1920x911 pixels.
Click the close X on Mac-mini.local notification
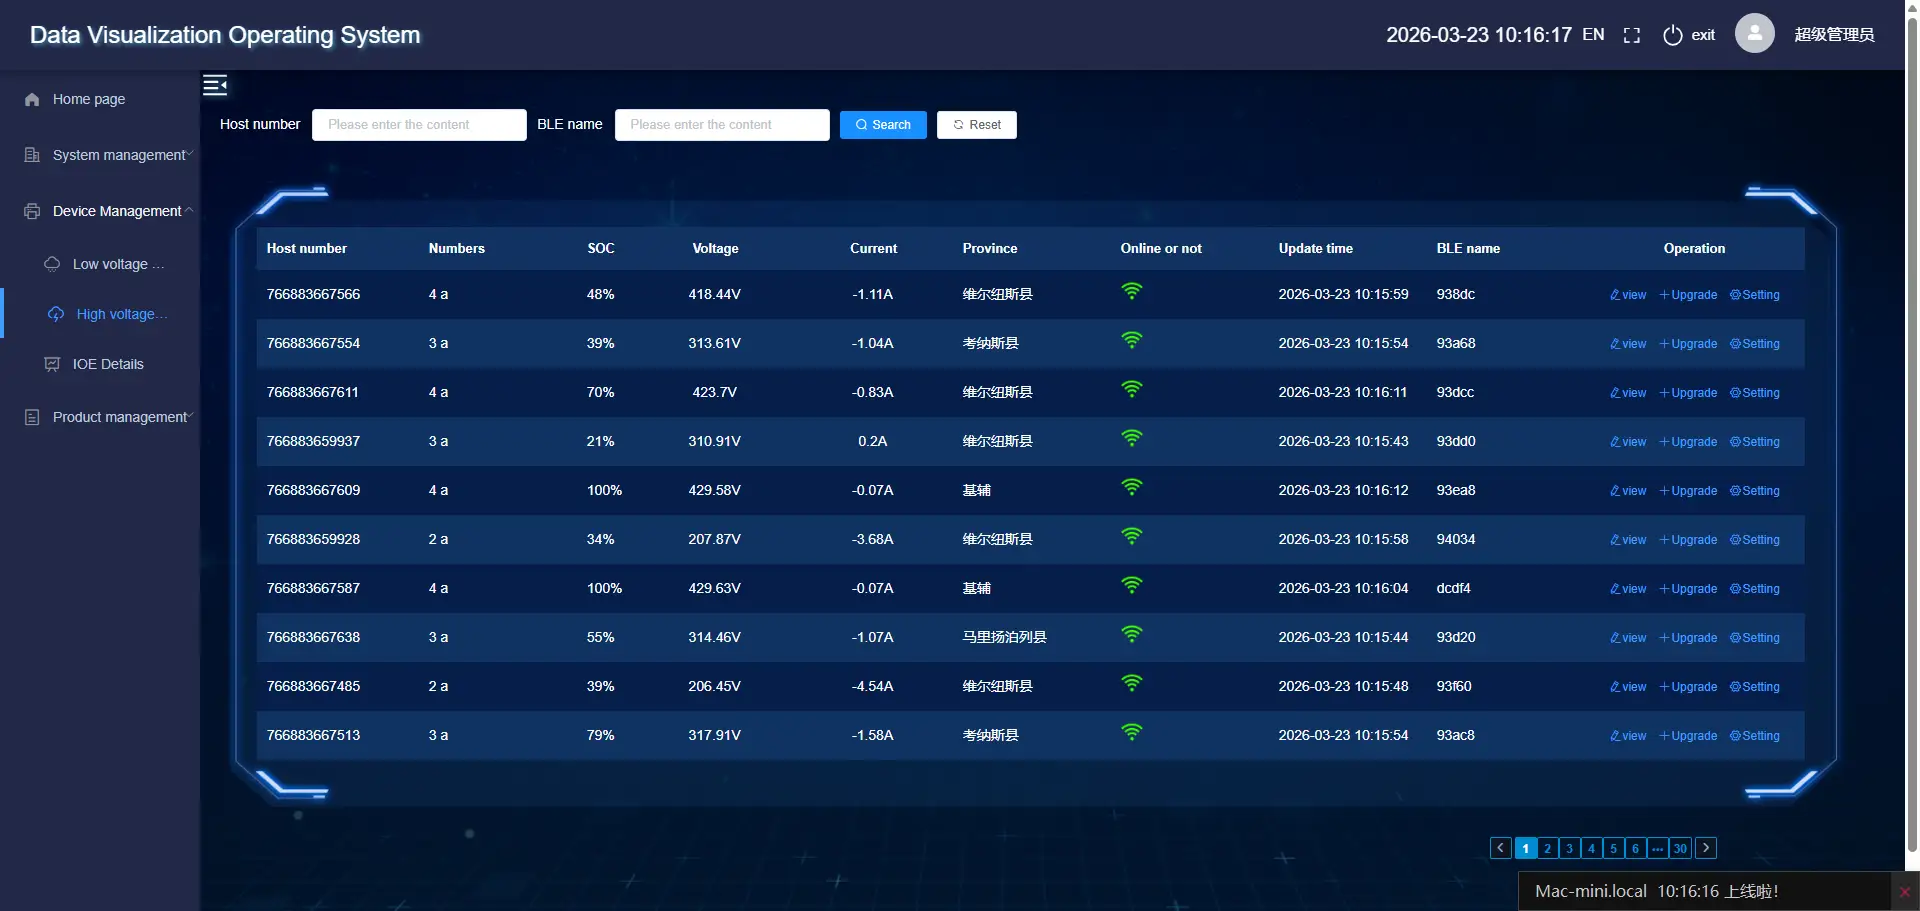tap(1904, 892)
